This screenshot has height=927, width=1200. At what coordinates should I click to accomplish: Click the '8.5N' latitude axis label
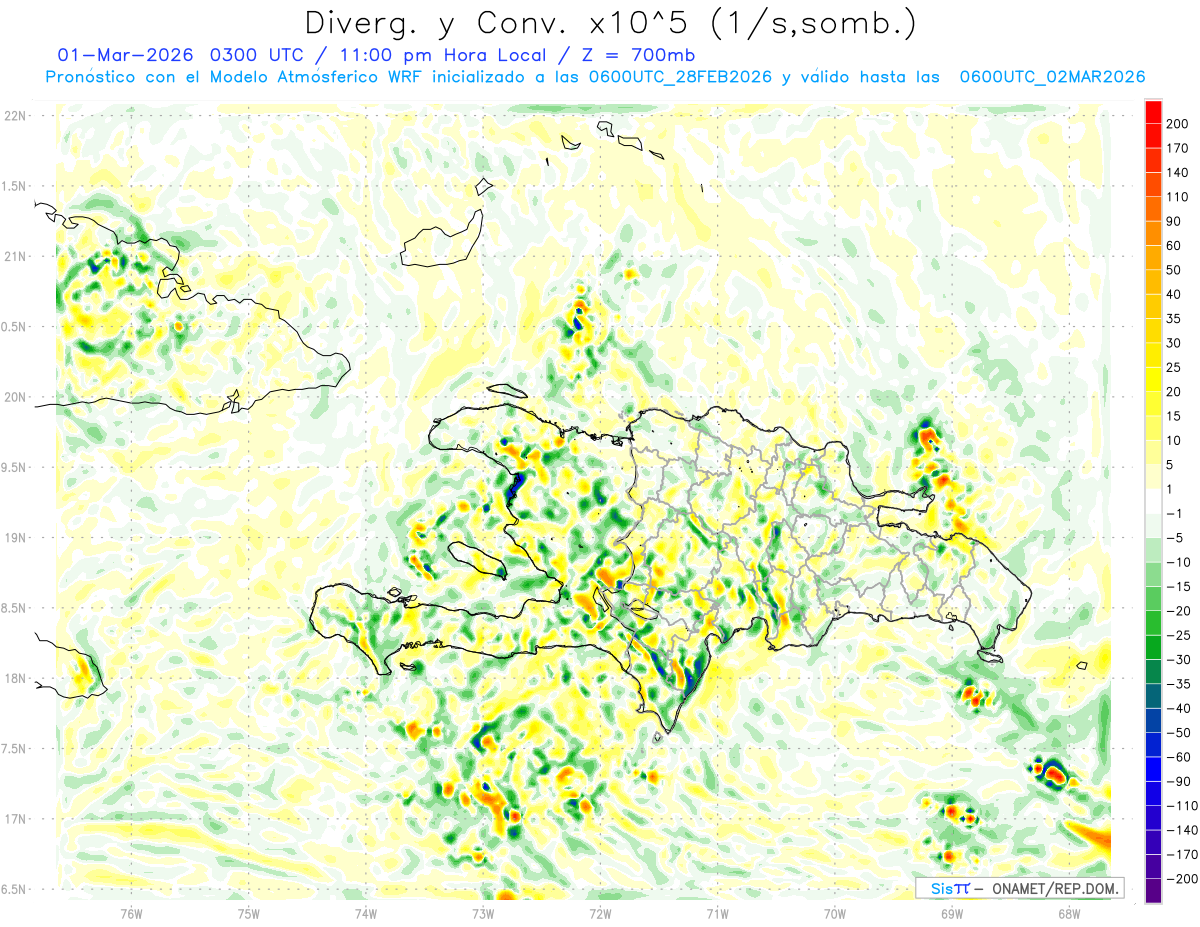(x=15, y=608)
